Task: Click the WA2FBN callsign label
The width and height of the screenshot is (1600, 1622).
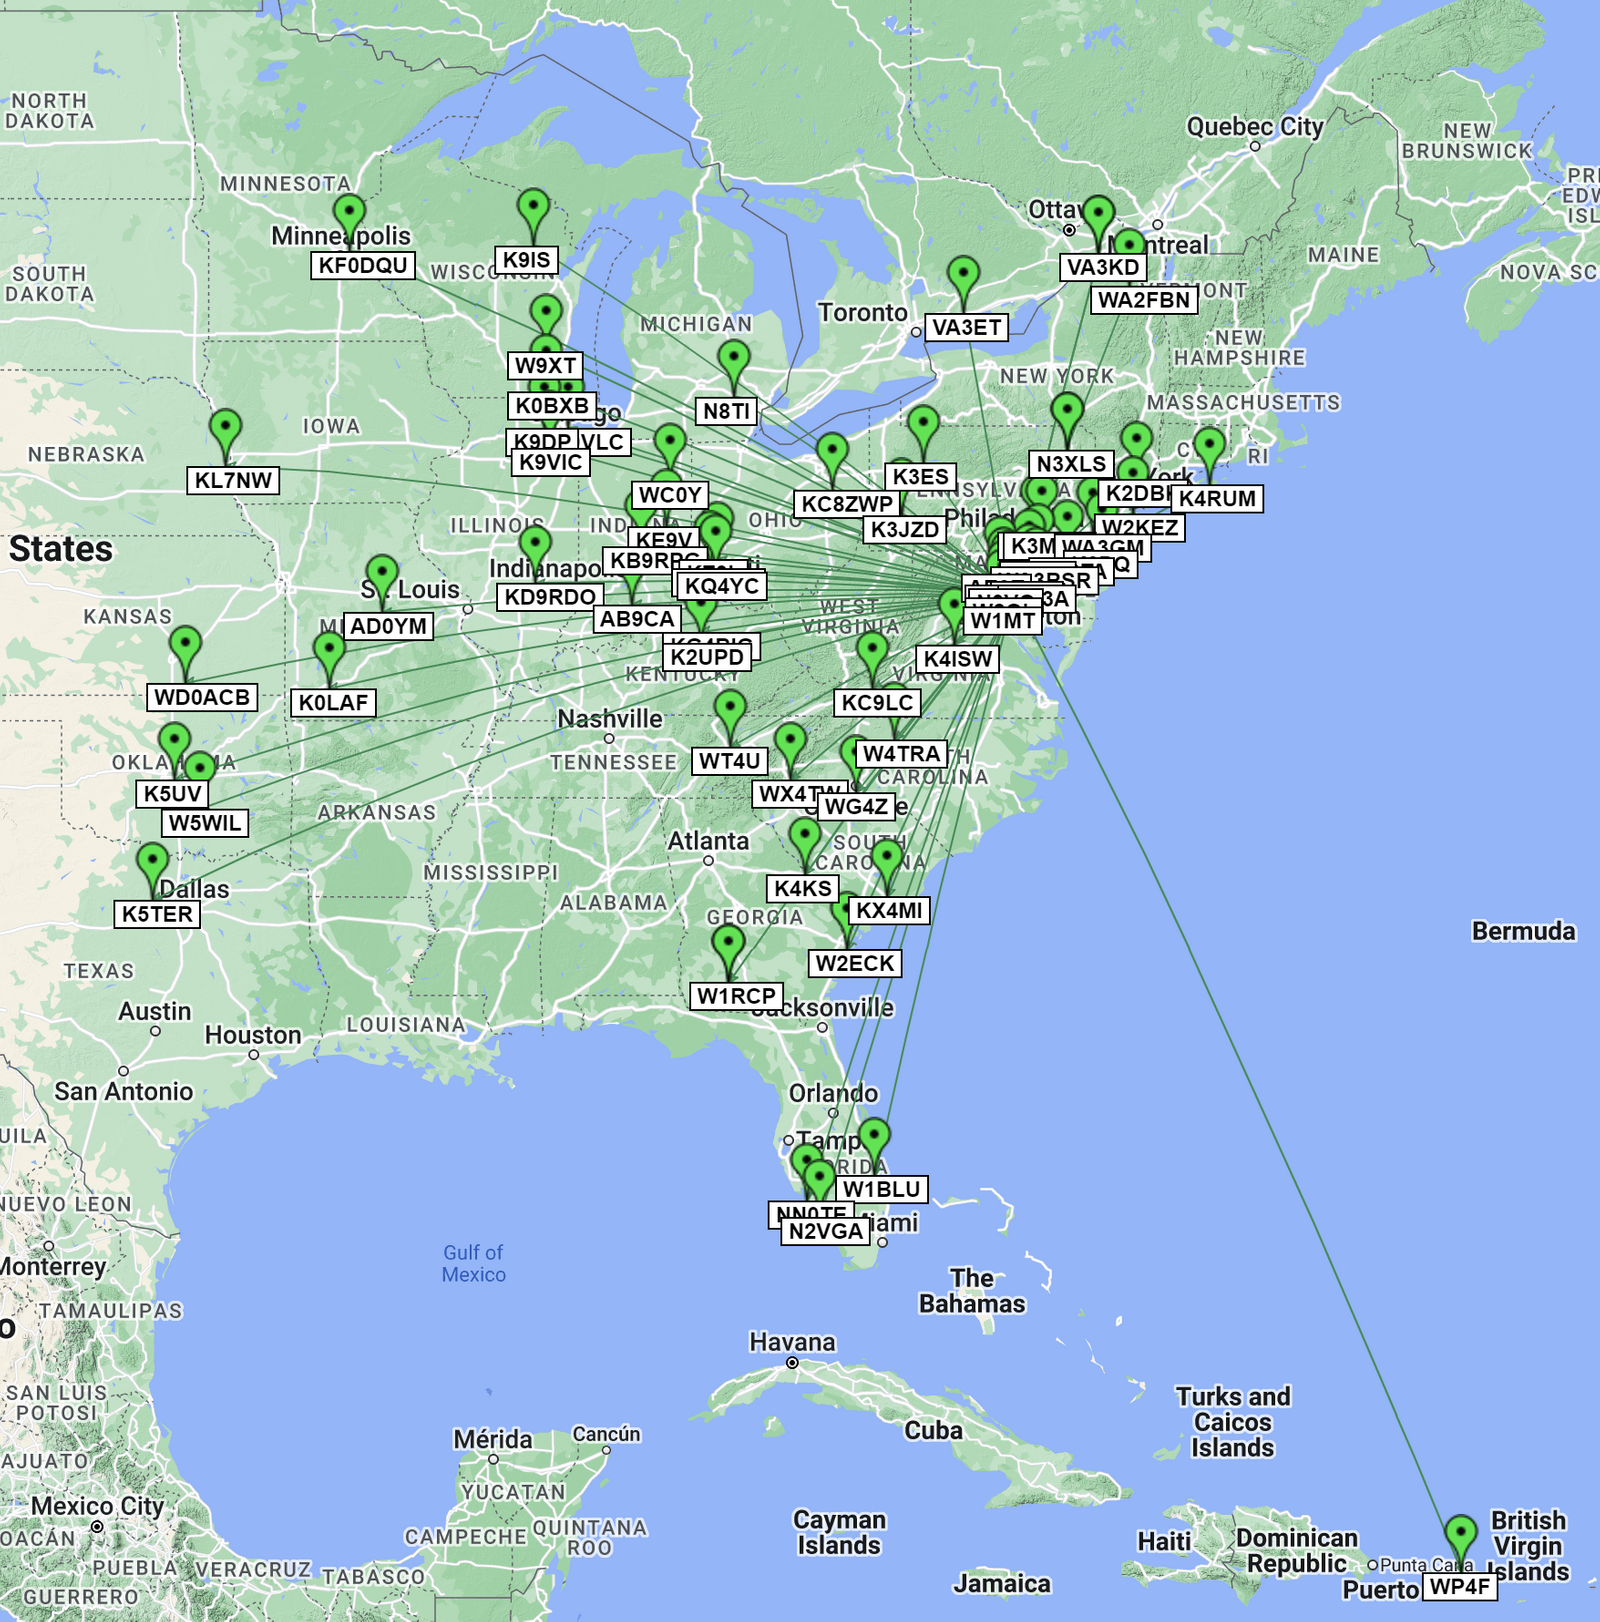Action: (1144, 300)
